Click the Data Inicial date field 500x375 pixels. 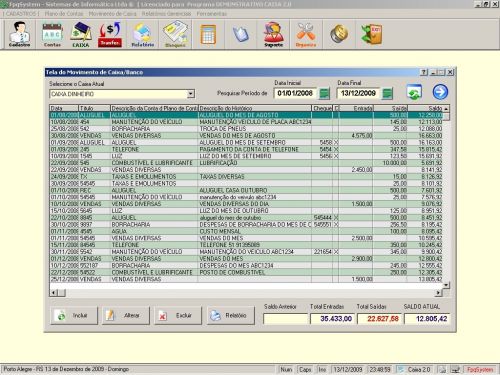point(295,93)
